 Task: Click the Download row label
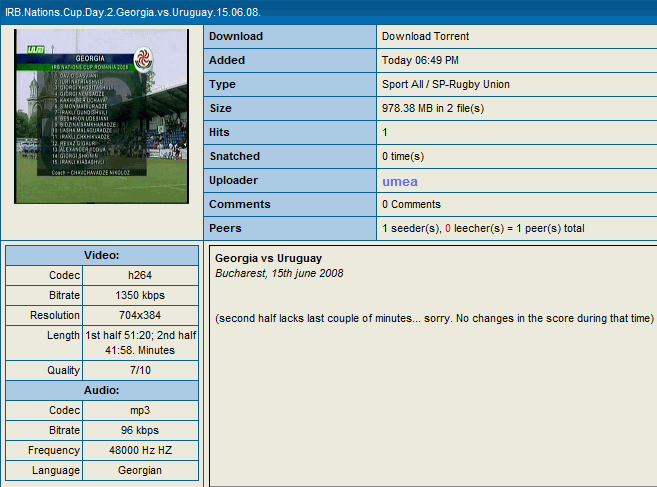236,36
